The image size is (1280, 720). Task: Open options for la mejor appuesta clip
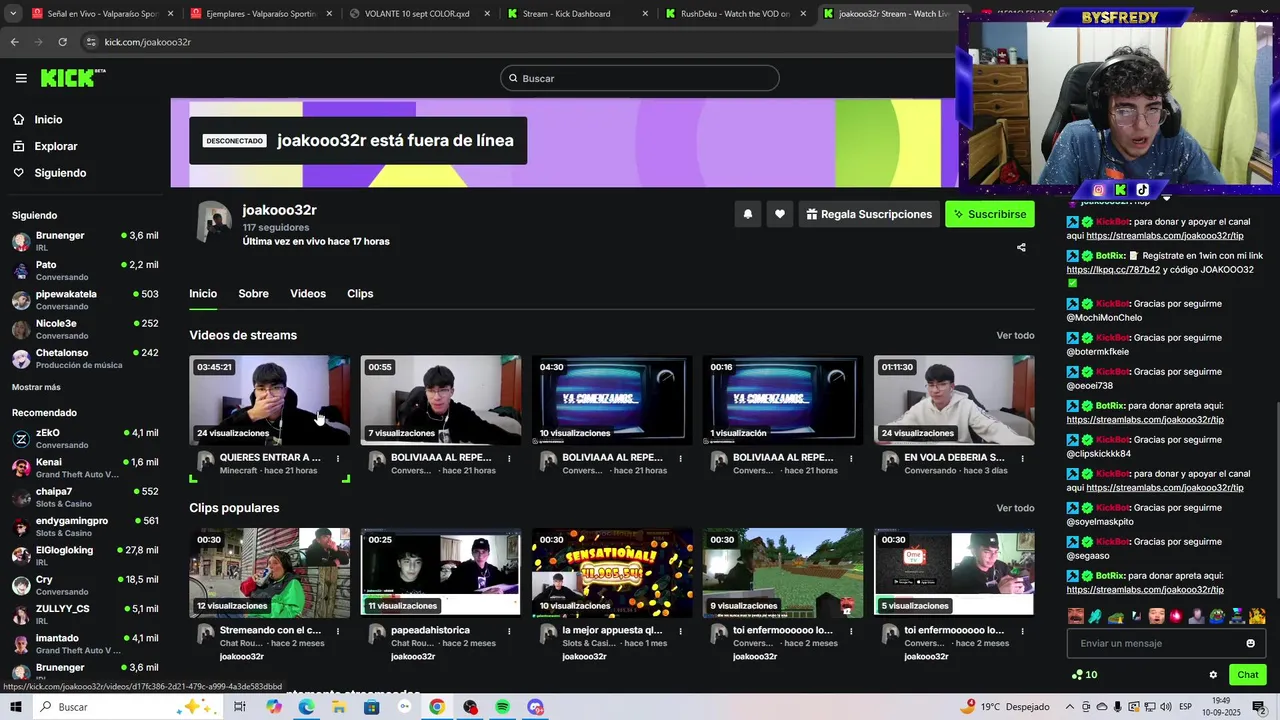coord(680,631)
